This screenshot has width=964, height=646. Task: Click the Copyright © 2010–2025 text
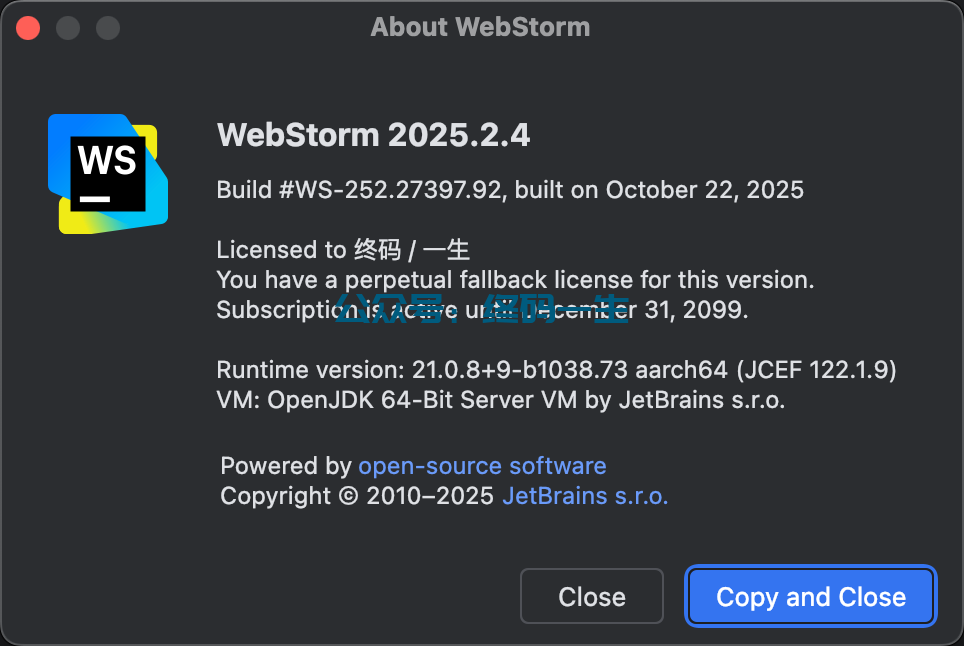click(x=357, y=496)
